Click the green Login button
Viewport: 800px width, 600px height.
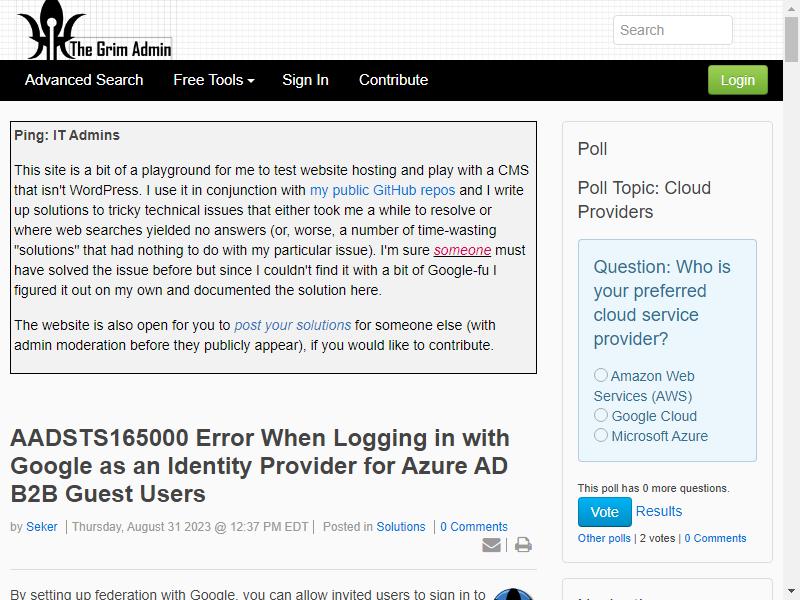pyautogui.click(x=738, y=80)
